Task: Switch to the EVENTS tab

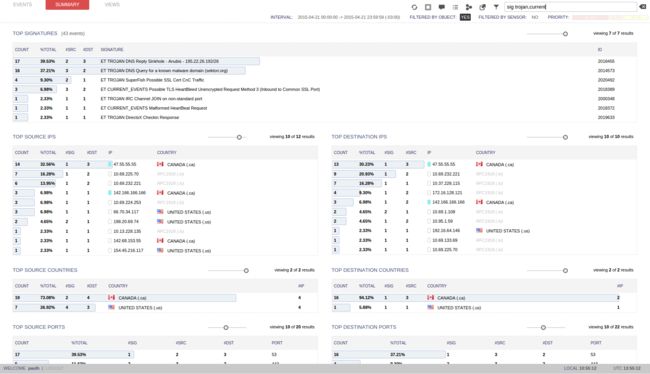Action: pos(22,5)
